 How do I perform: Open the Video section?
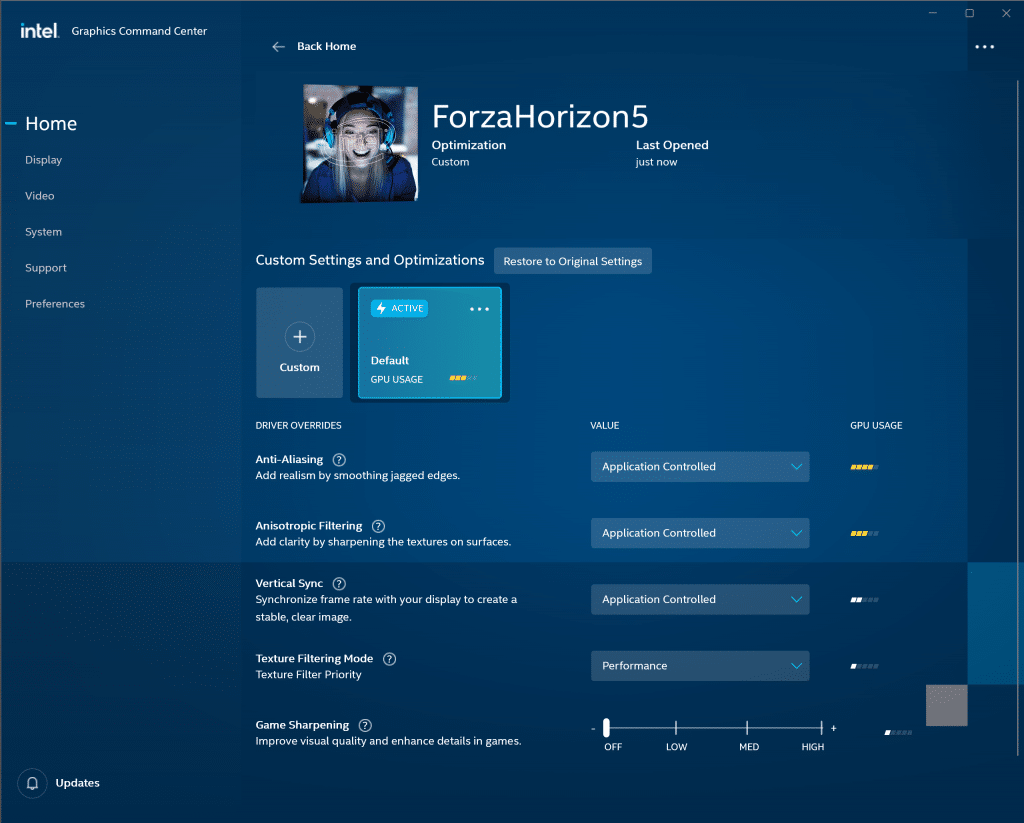[39, 196]
